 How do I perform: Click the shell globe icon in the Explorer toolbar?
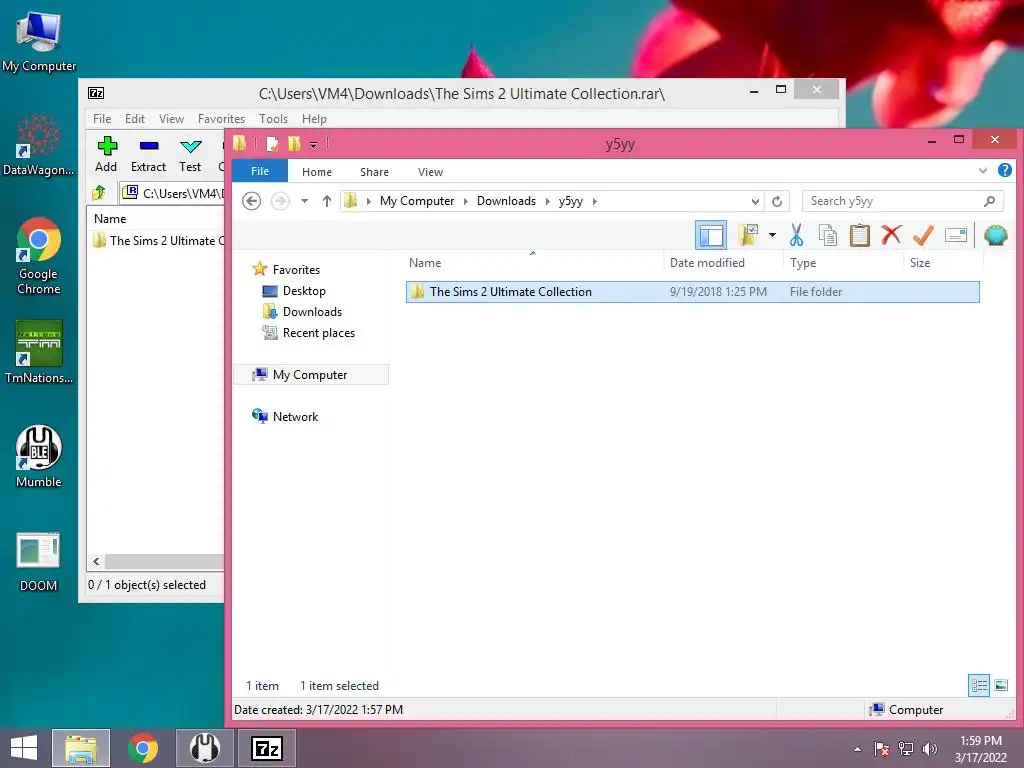[995, 235]
